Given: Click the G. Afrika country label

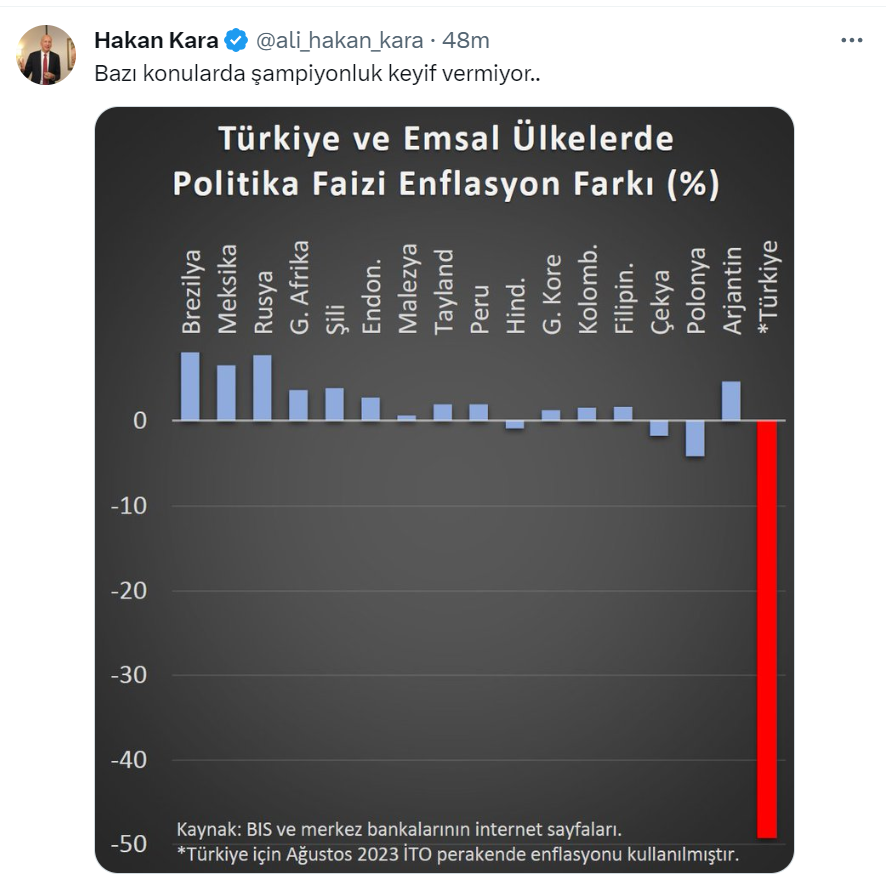Looking at the screenshot, I should [x=299, y=286].
